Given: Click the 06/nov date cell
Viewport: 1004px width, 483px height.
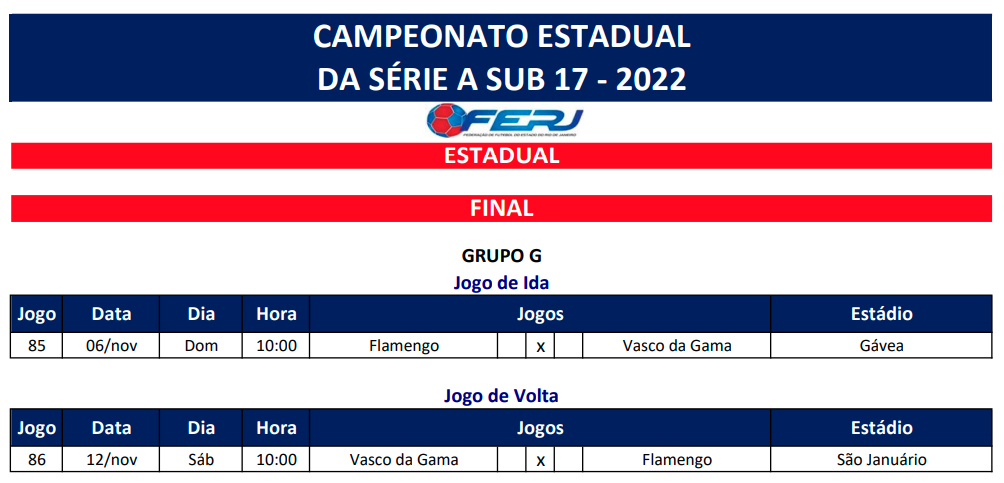Looking at the screenshot, I should coord(111,346).
